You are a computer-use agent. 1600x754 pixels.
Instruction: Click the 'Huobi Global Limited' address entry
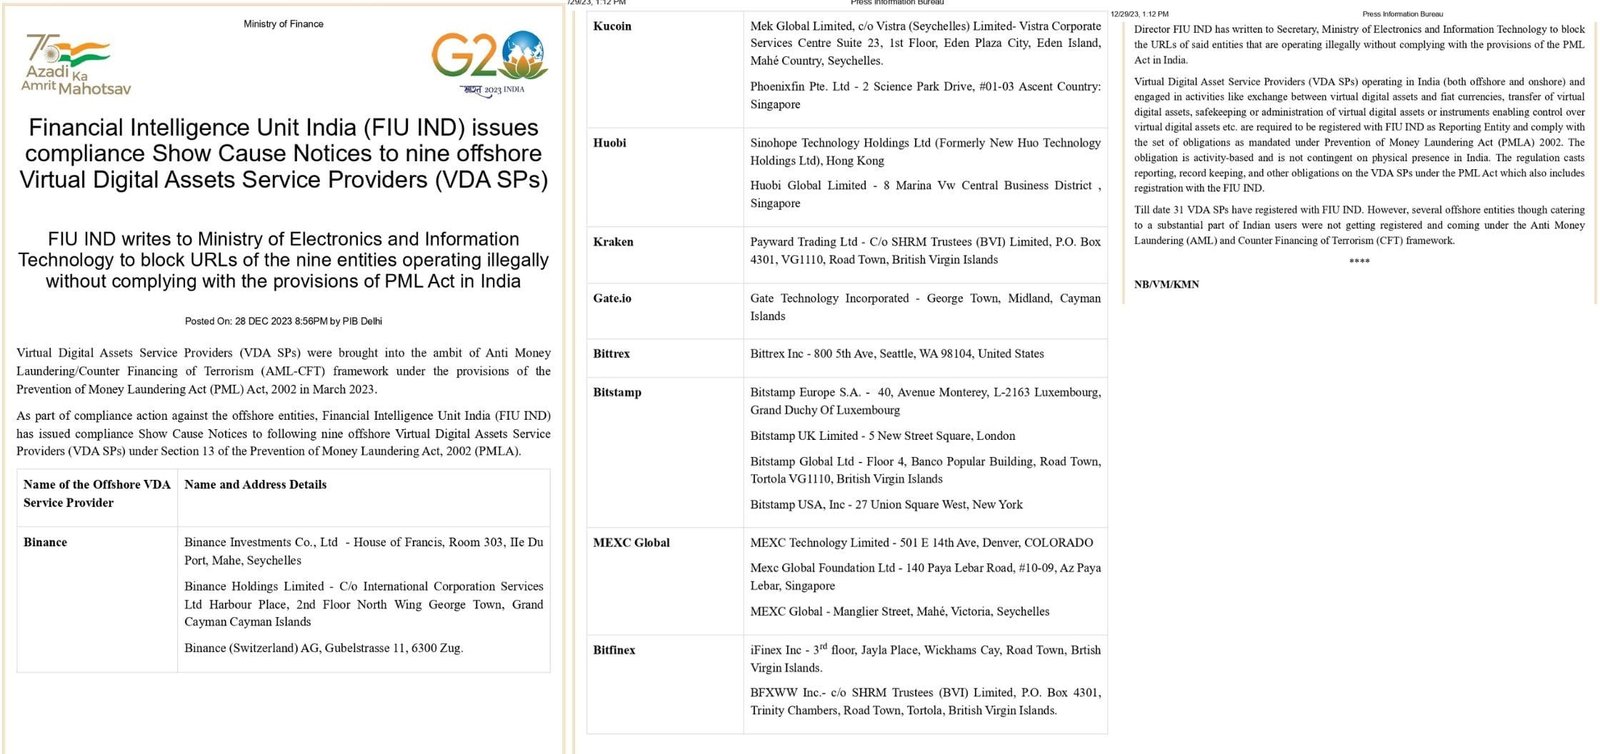coord(926,194)
